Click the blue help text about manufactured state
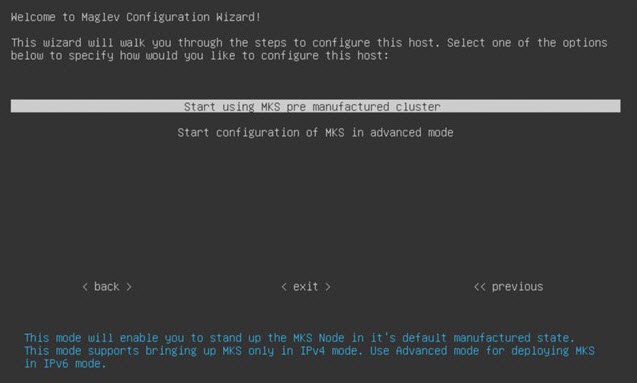This screenshot has height=383, width=637. pos(299,338)
